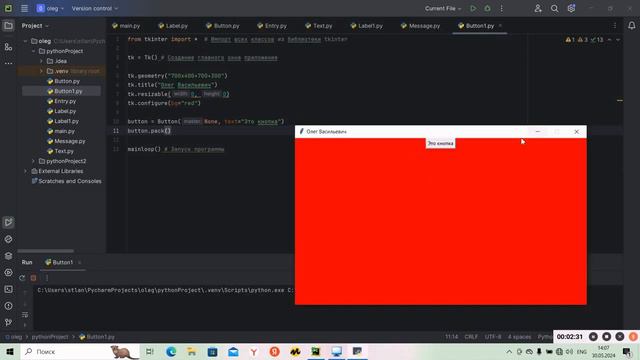The image size is (640, 360).
Task: Expand the .venv folder
Action: click(x=41, y=71)
